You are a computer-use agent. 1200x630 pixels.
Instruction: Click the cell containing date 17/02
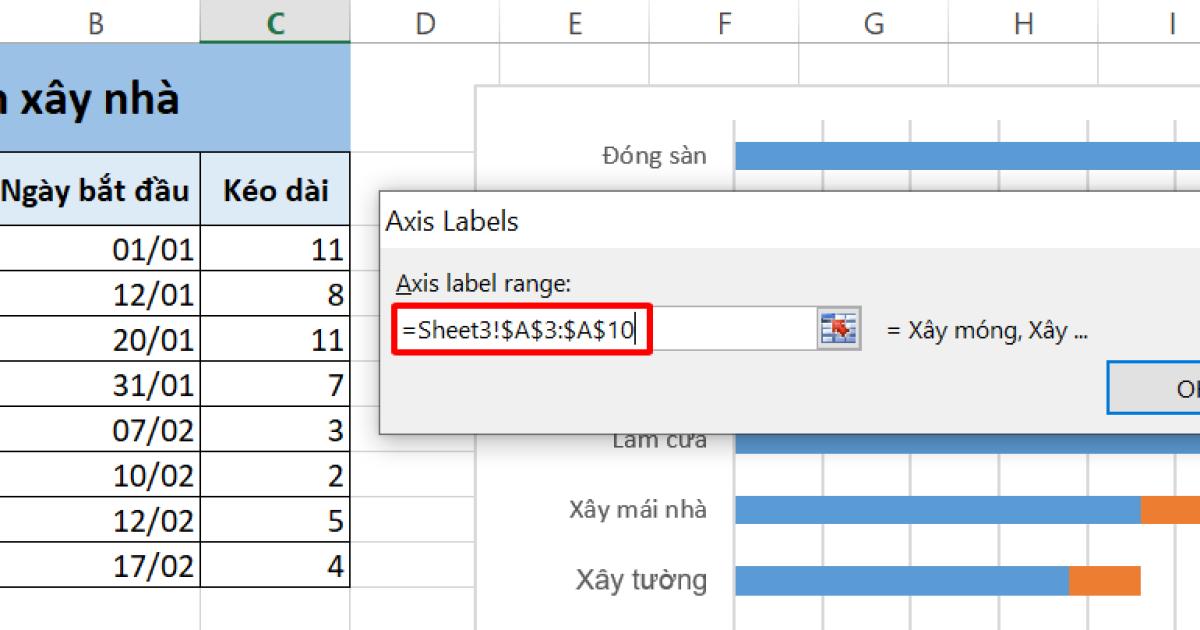150,565
